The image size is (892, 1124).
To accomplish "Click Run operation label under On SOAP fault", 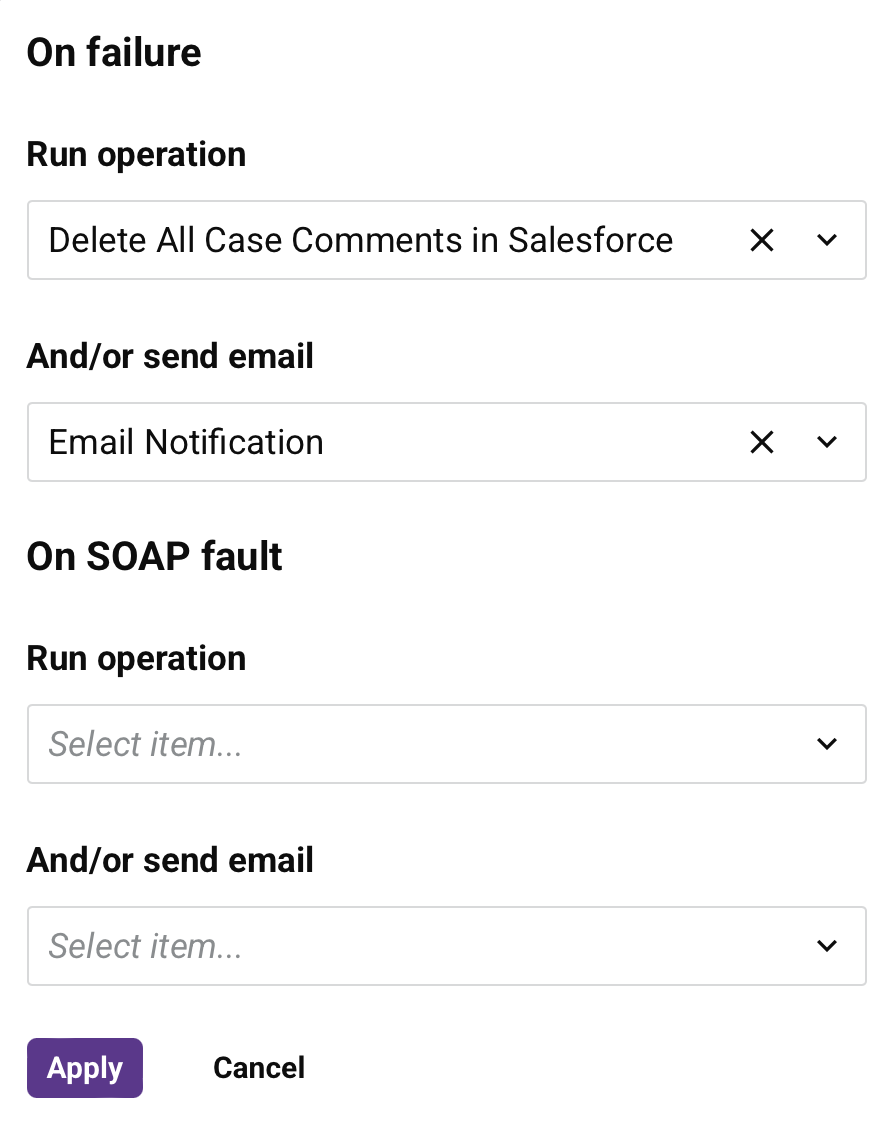I will tap(136, 659).
